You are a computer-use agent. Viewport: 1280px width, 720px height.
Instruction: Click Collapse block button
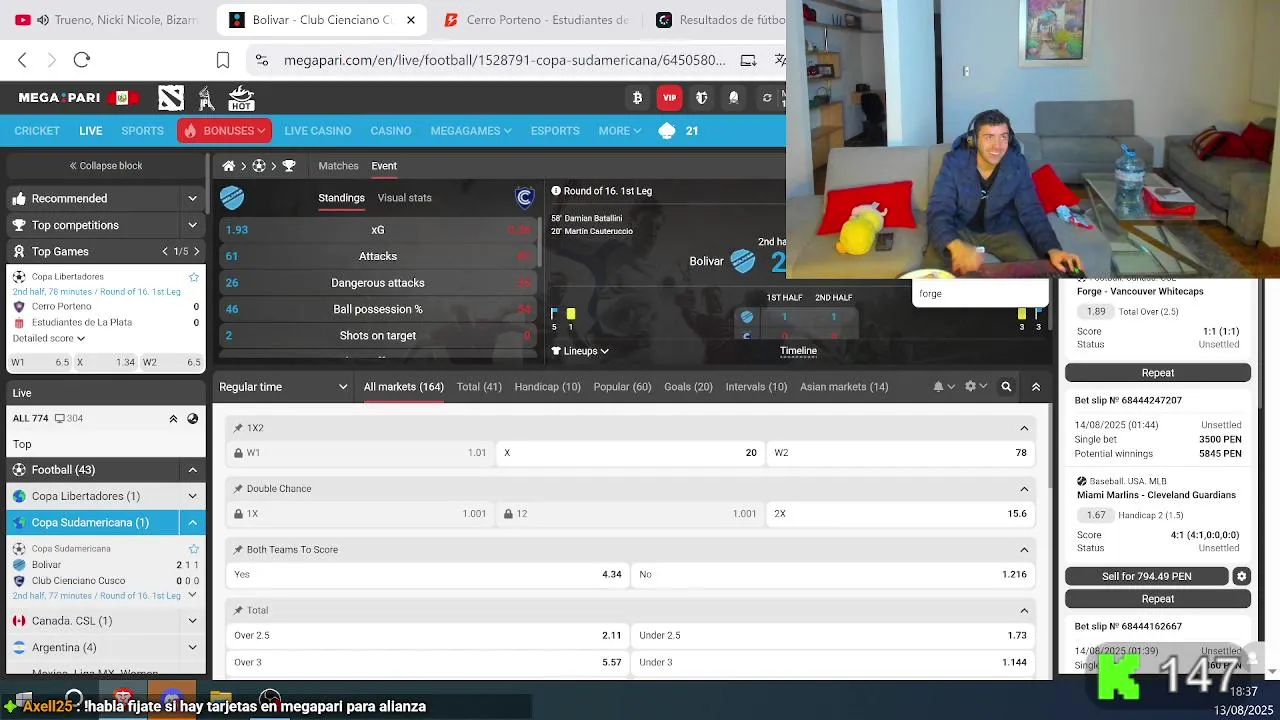105,166
